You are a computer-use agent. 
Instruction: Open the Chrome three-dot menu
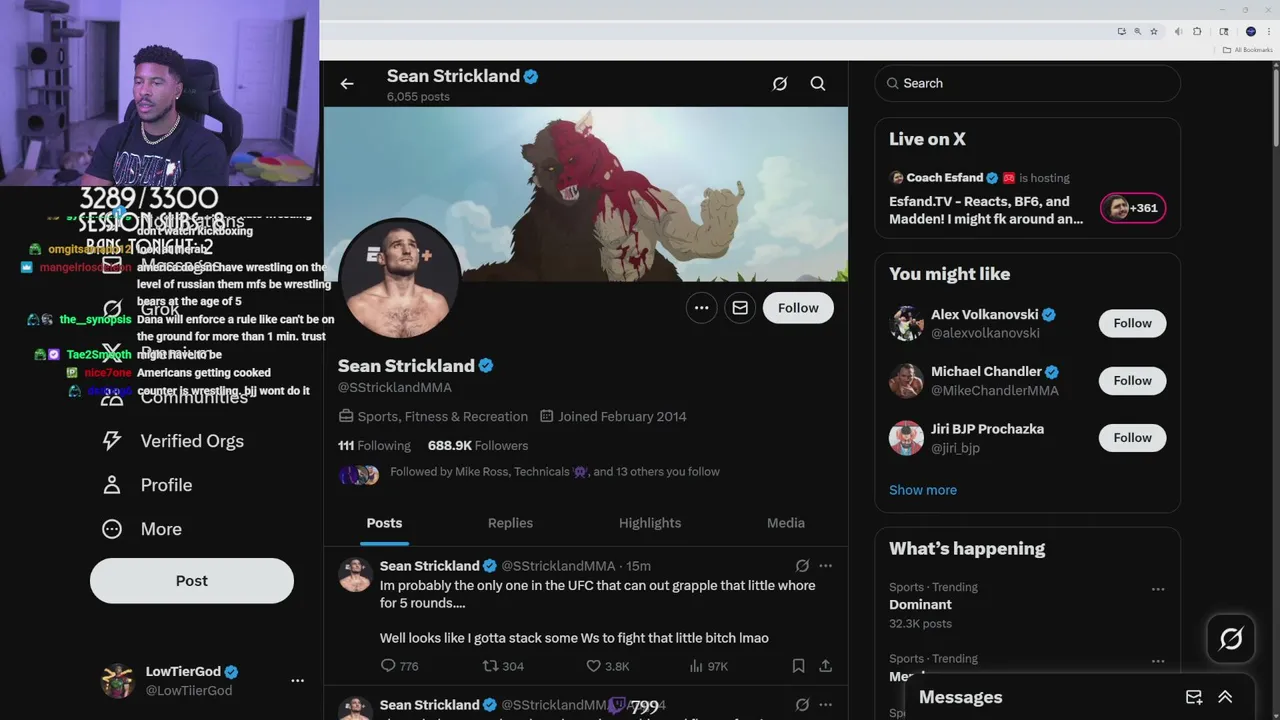point(1268,32)
